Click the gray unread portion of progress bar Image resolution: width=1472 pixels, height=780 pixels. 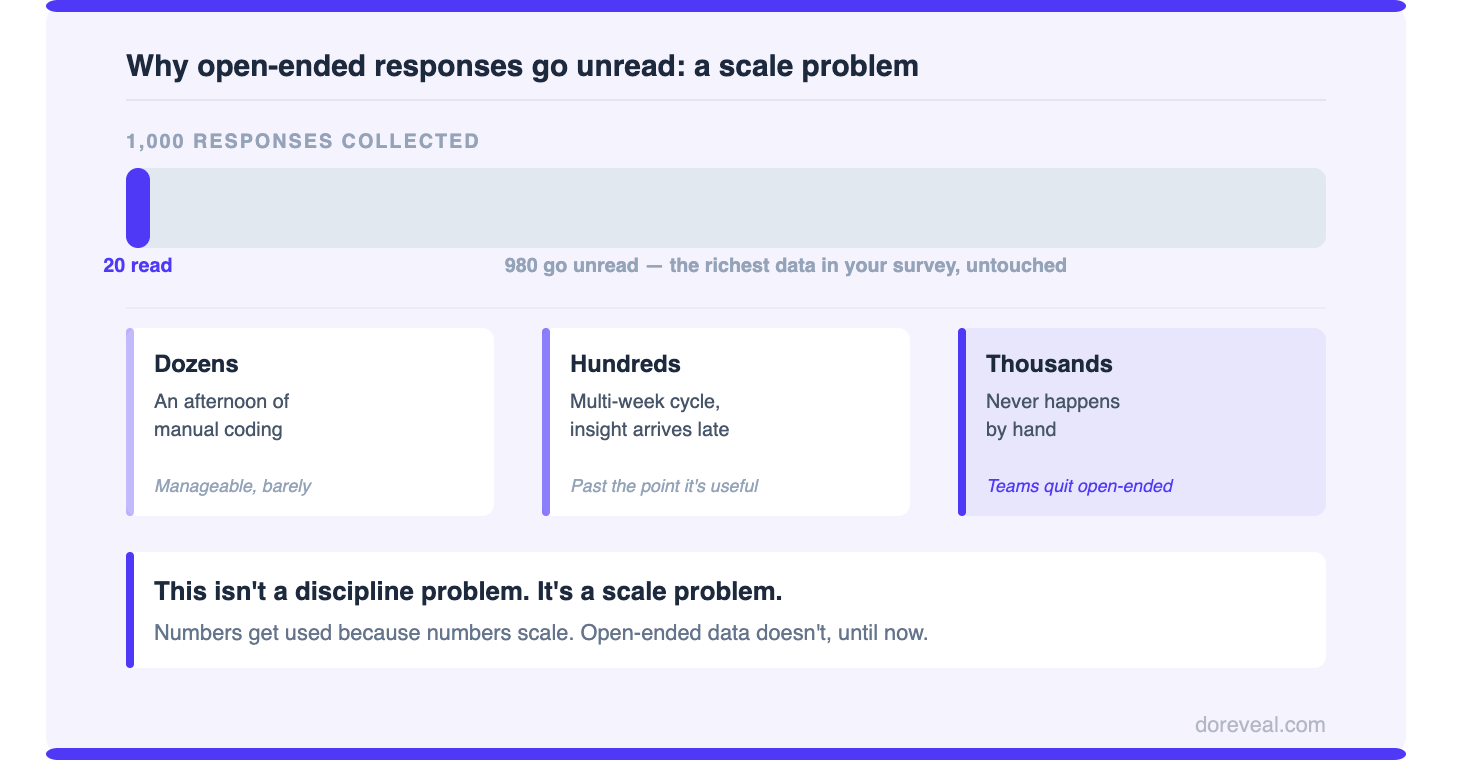pyautogui.click(x=738, y=208)
